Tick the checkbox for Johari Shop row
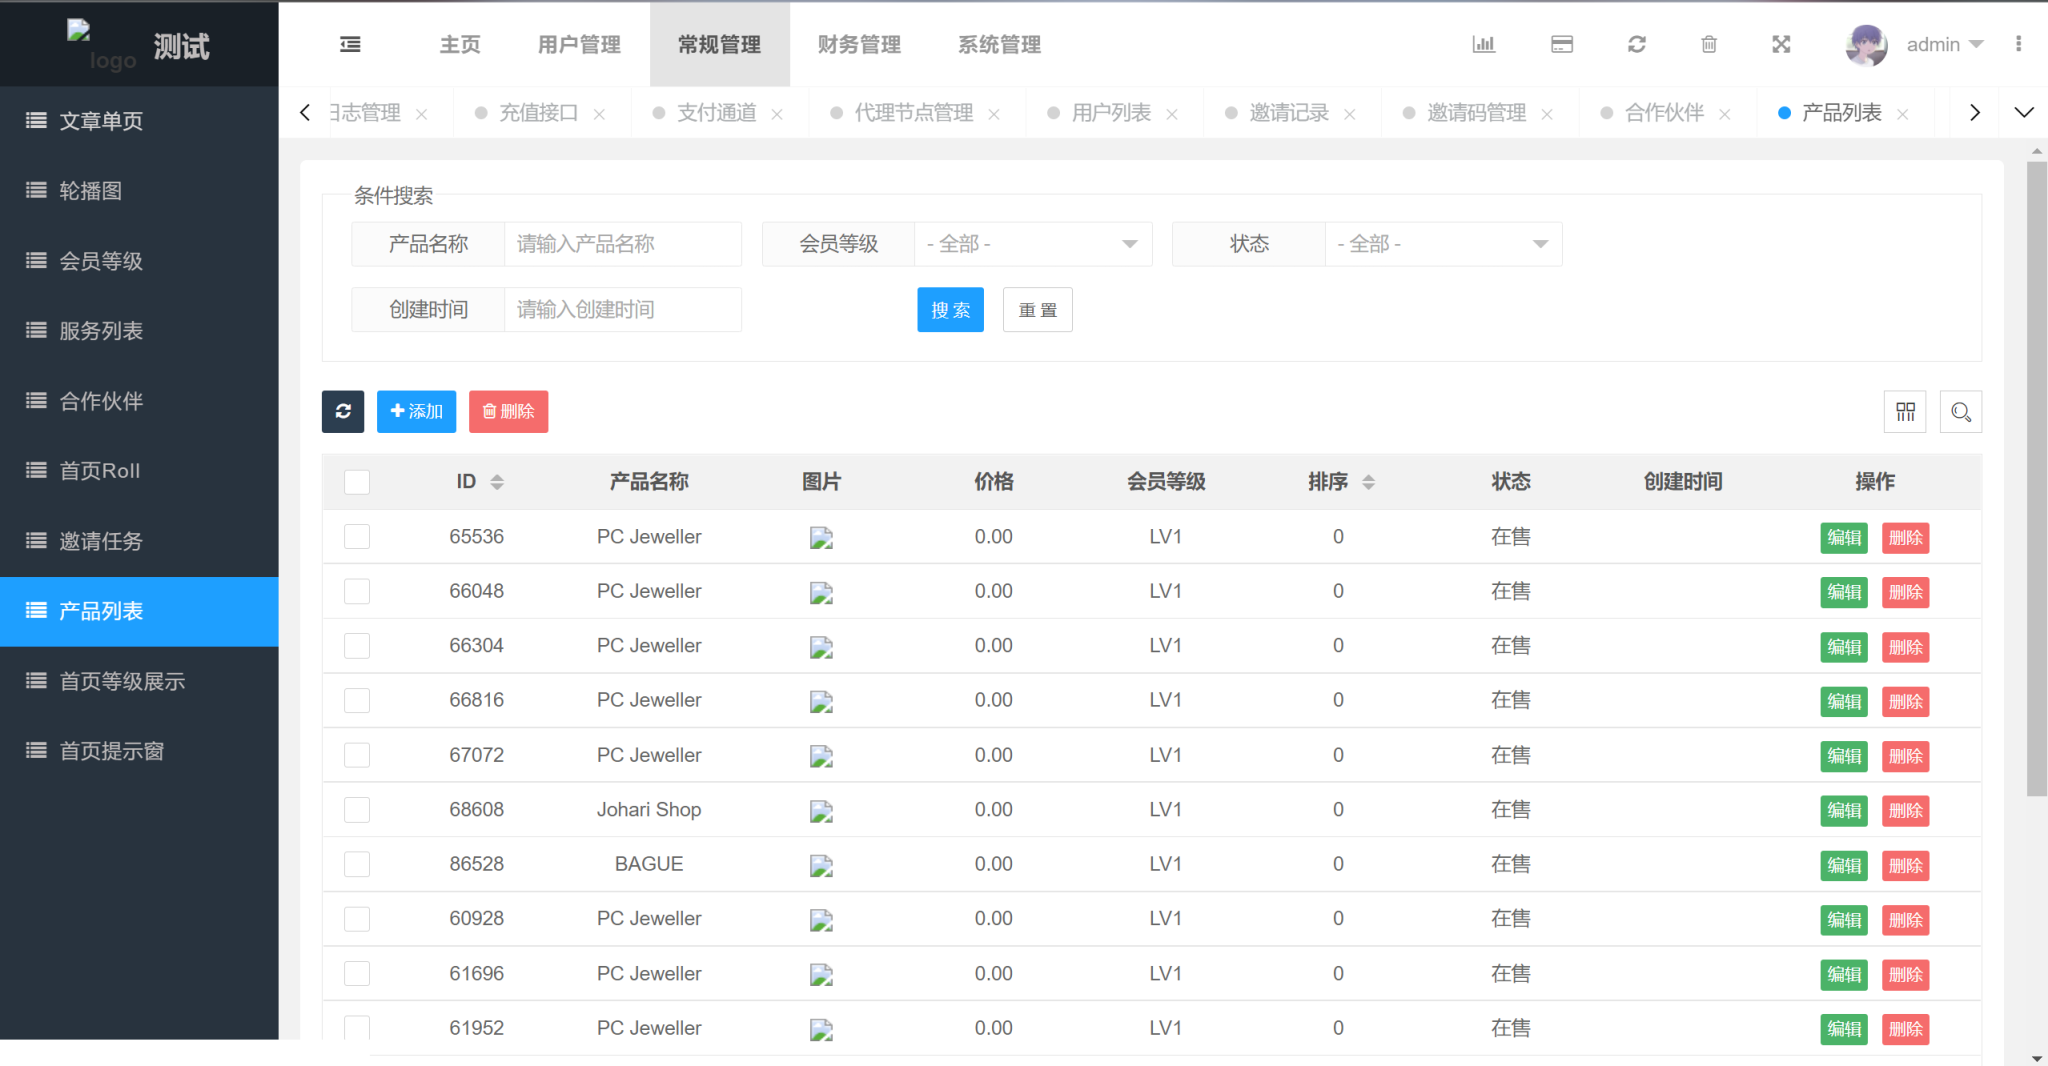Screen dimensions: 2048x1066 click(357, 810)
